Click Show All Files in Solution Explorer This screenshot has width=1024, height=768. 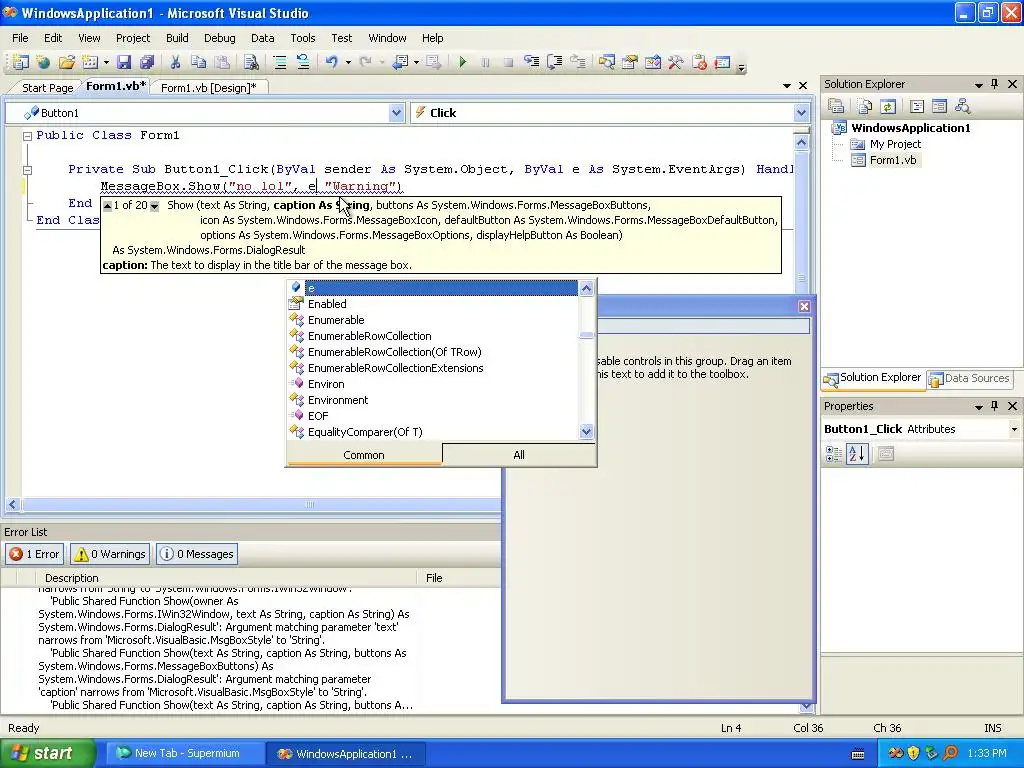coord(865,106)
